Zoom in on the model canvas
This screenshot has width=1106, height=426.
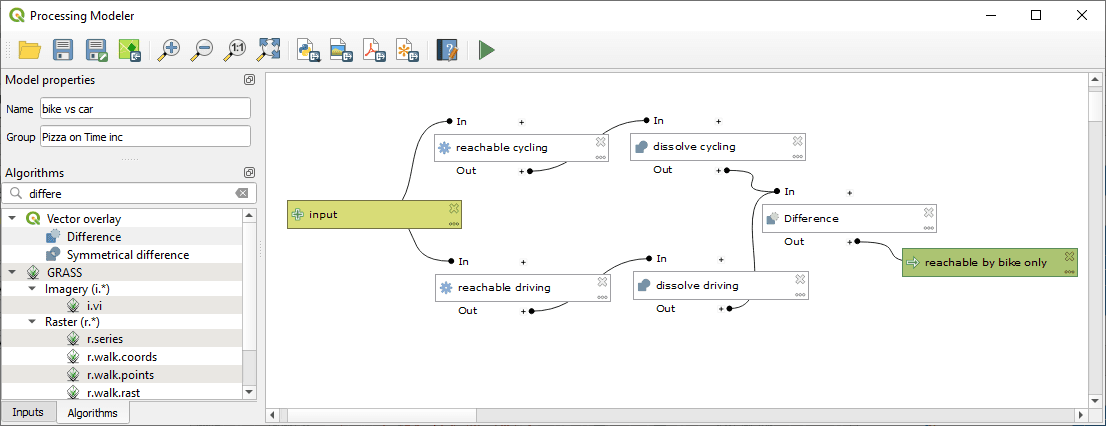point(170,49)
